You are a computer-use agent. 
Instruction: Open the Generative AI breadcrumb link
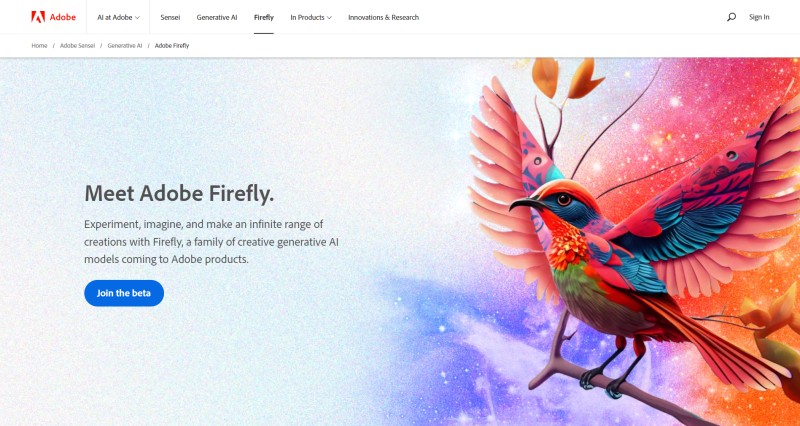(x=125, y=45)
